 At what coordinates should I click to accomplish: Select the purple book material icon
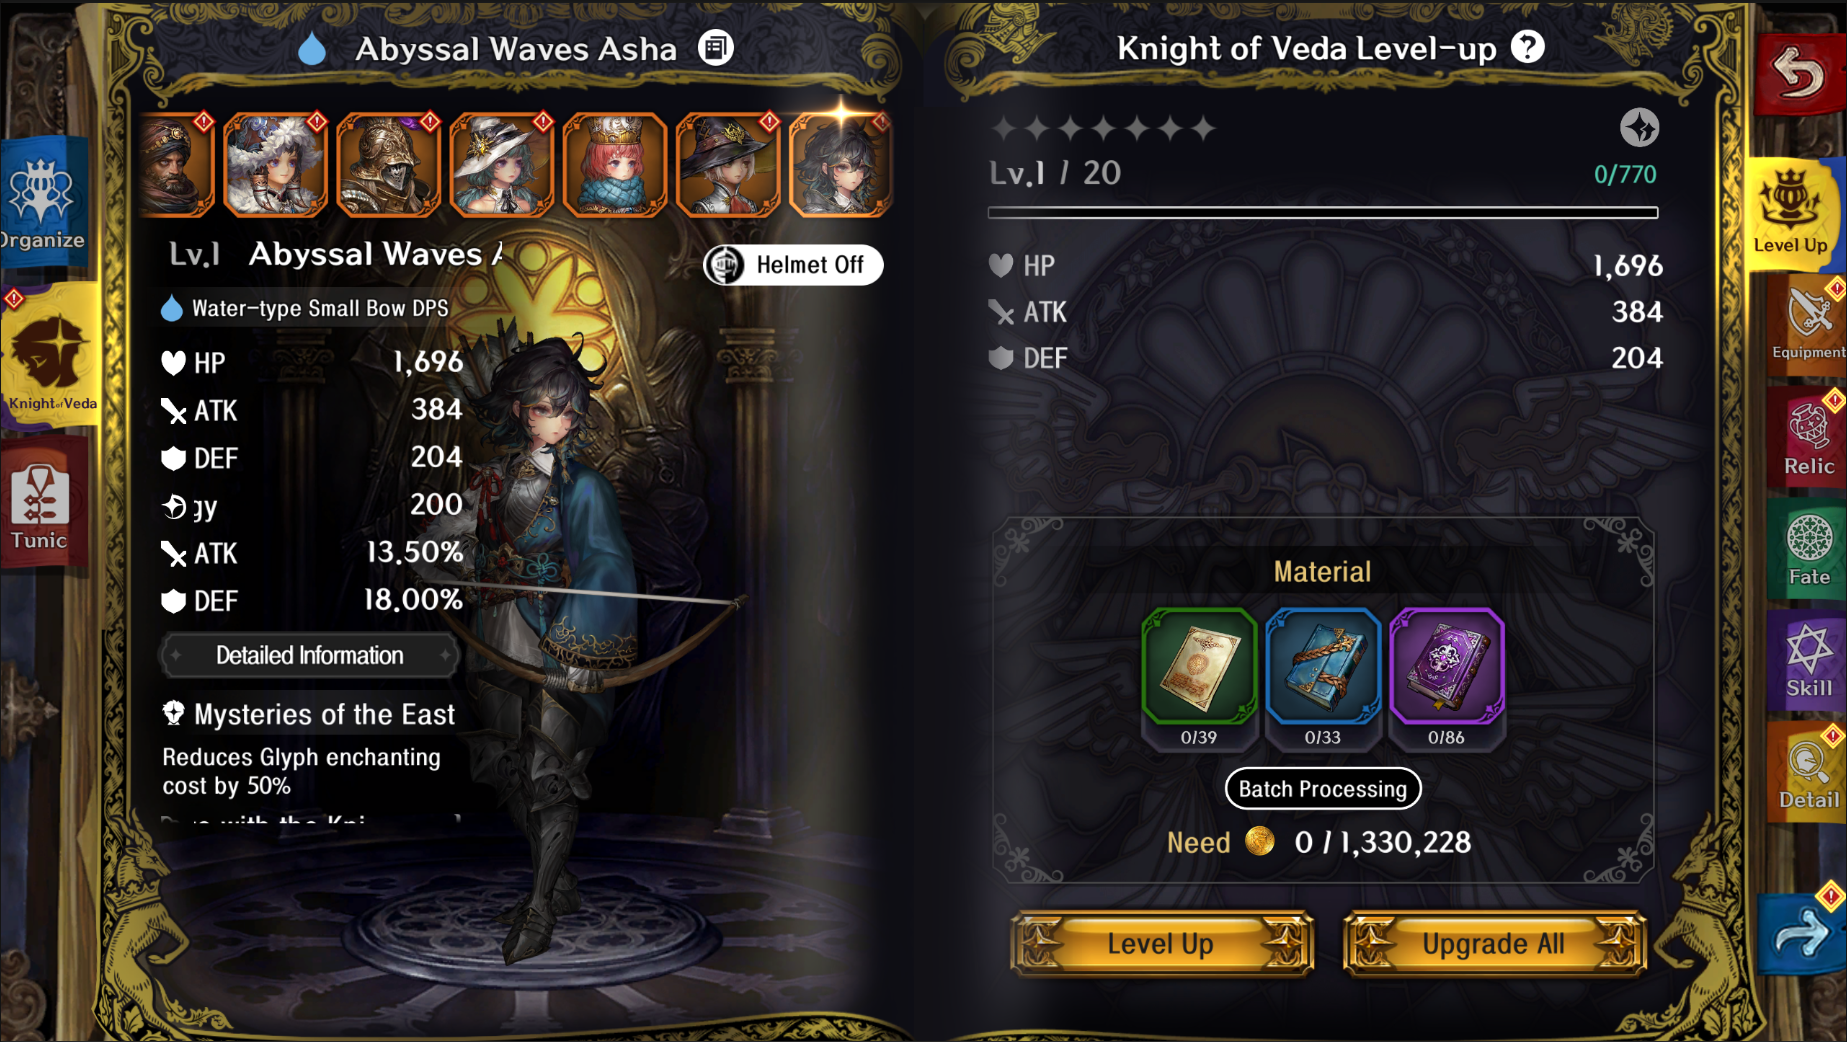[1446, 666]
